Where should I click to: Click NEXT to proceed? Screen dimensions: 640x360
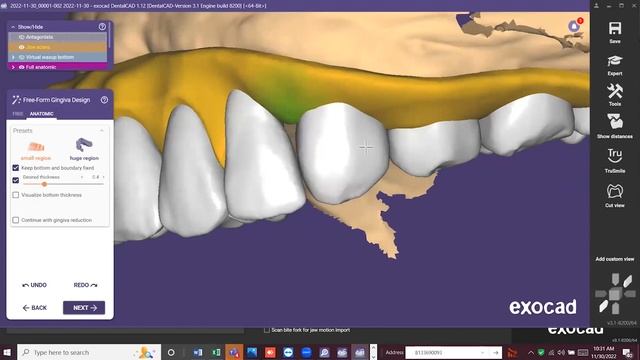click(84, 308)
